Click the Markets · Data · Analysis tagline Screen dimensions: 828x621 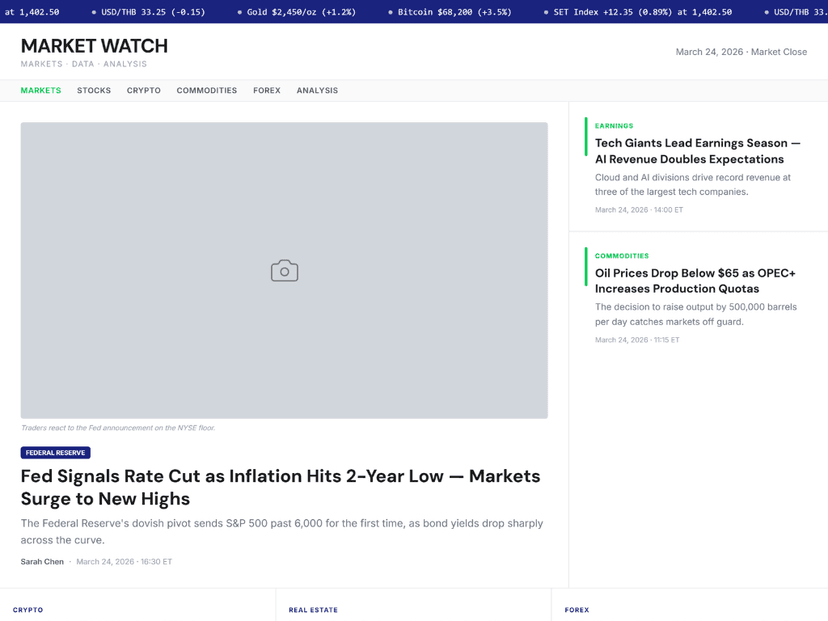84,64
